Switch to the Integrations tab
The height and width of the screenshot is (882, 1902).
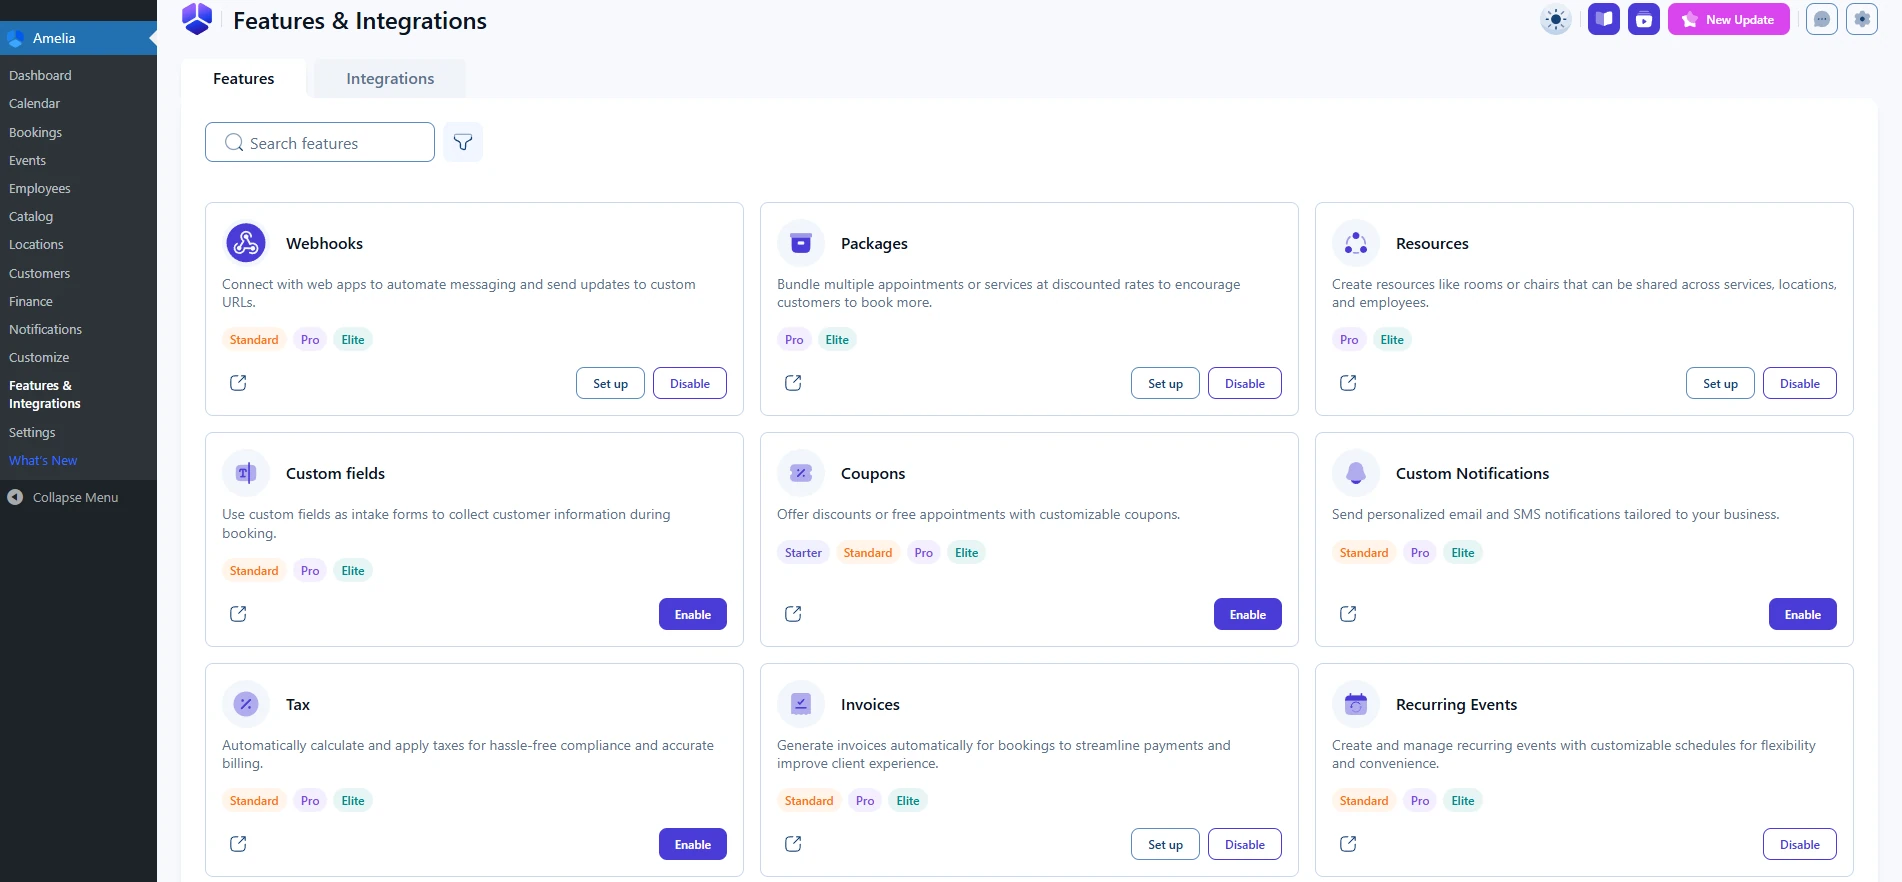tap(390, 79)
